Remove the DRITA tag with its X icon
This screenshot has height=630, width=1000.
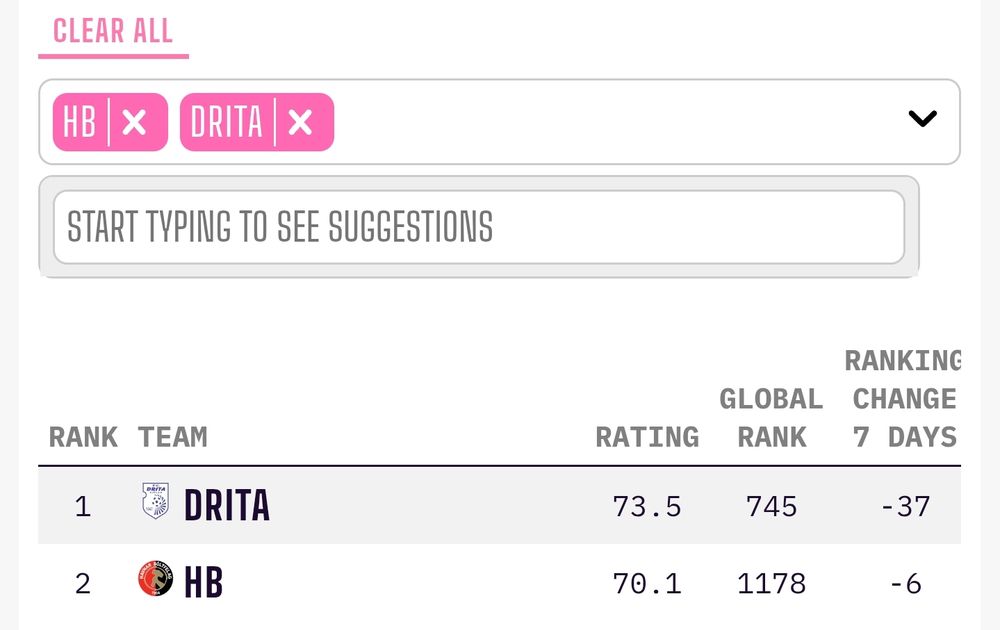300,122
